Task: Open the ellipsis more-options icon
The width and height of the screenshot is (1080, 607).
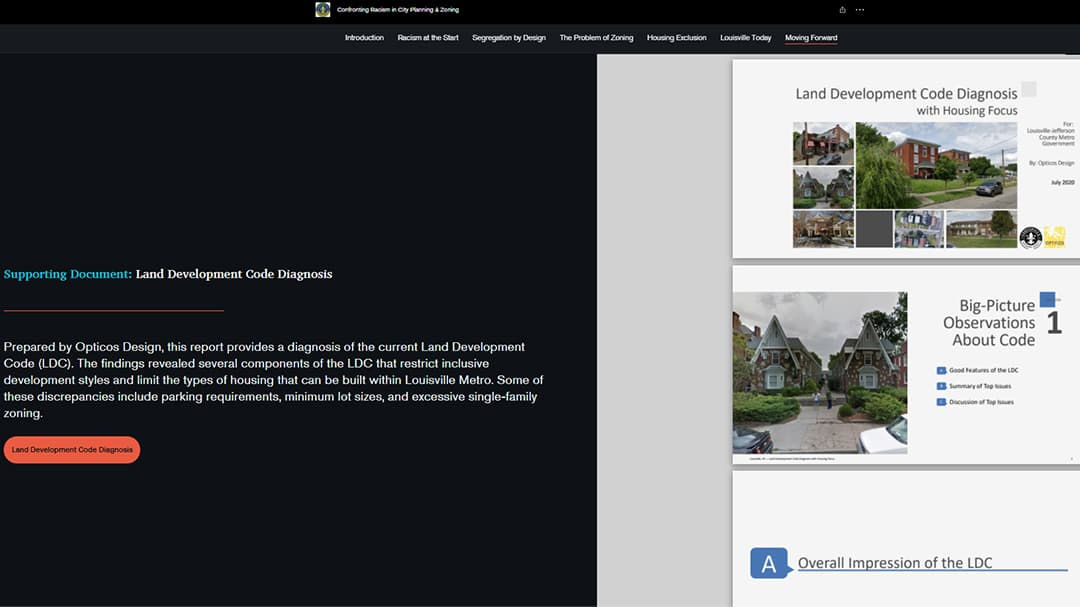Action: [x=858, y=9]
